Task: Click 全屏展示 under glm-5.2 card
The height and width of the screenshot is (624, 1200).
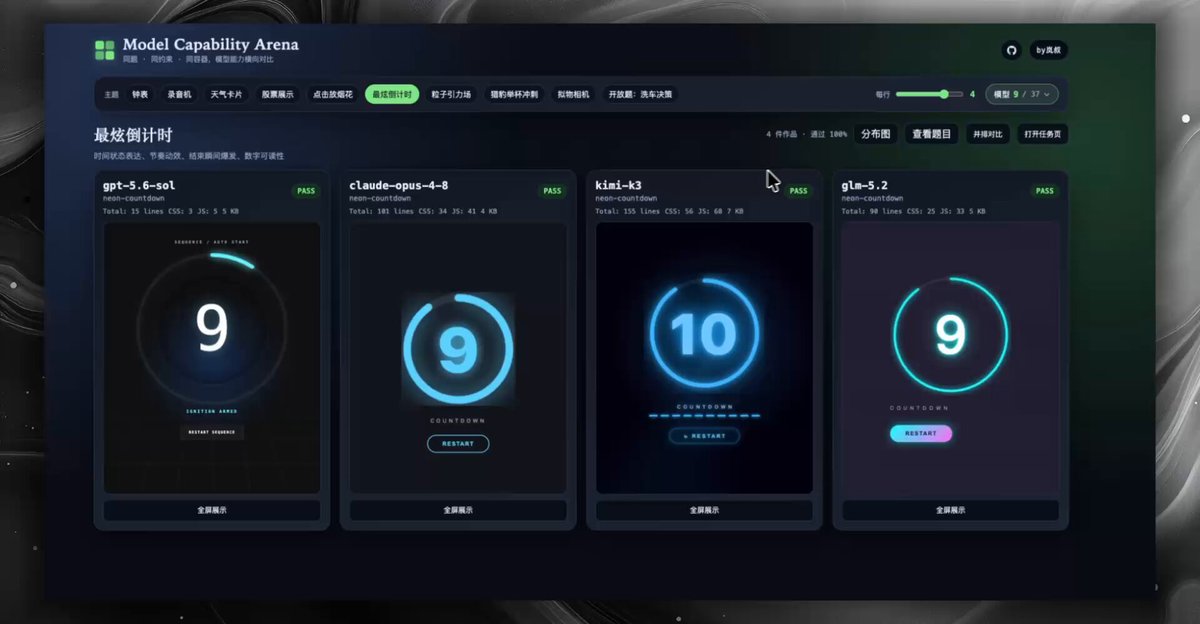Action: (950, 510)
